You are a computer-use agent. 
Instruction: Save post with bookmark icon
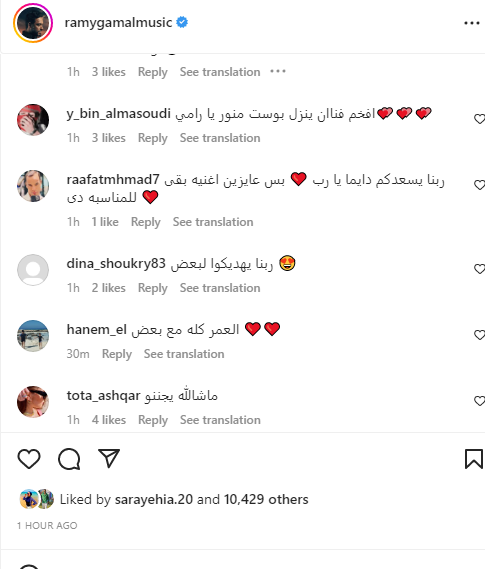pos(474,459)
